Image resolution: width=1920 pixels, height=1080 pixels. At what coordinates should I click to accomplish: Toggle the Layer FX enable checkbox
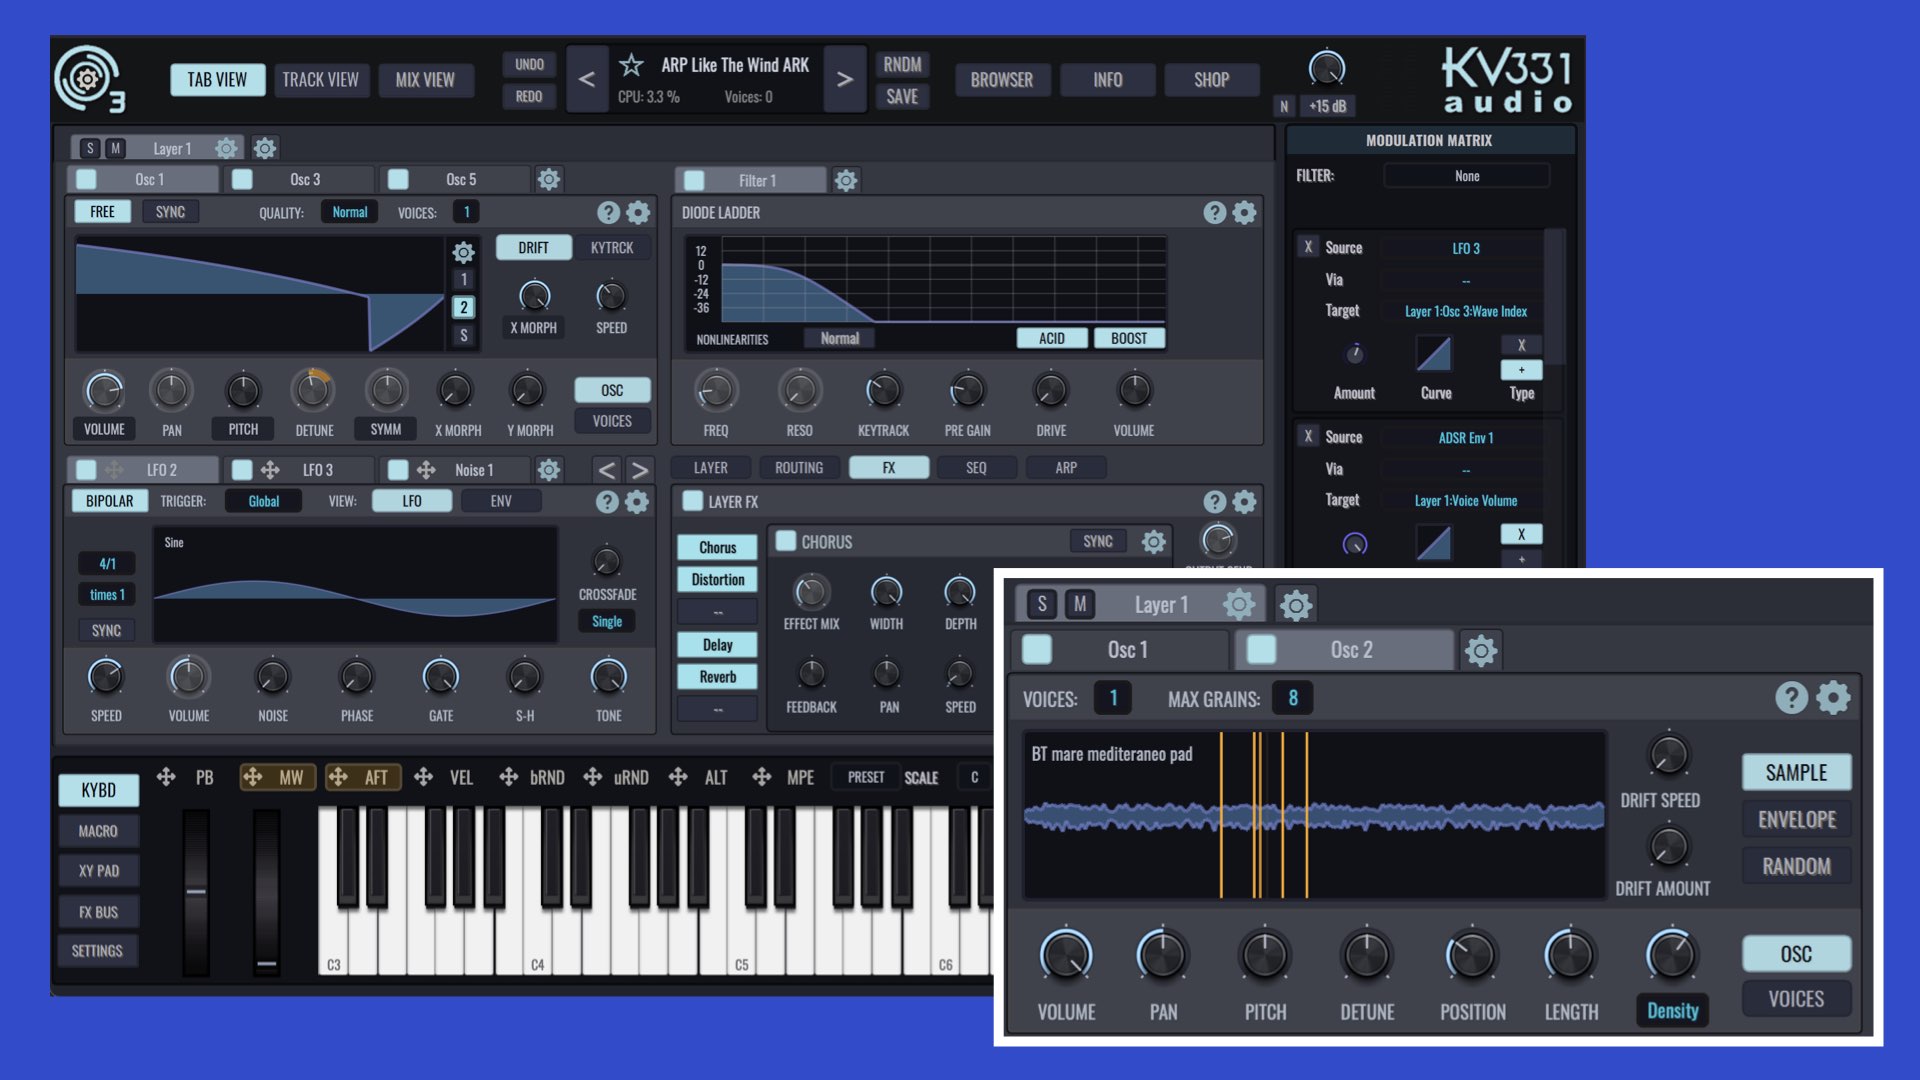click(x=692, y=501)
